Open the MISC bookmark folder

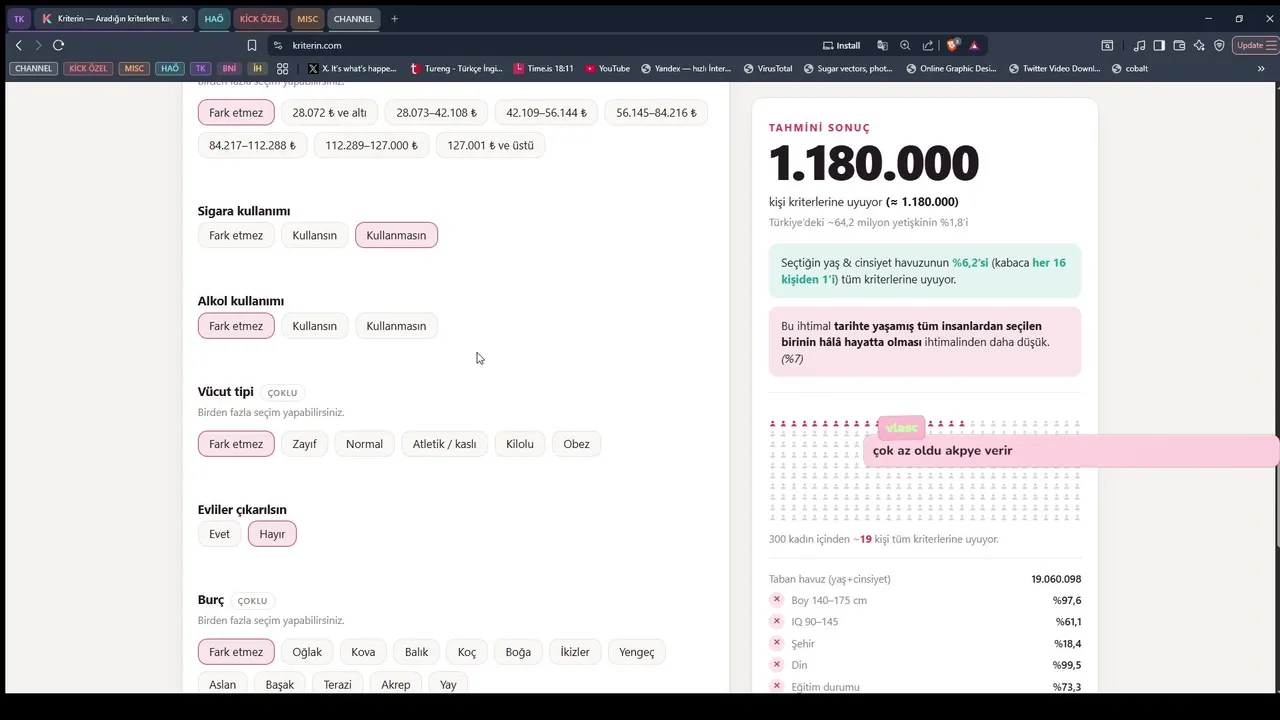[134, 69]
